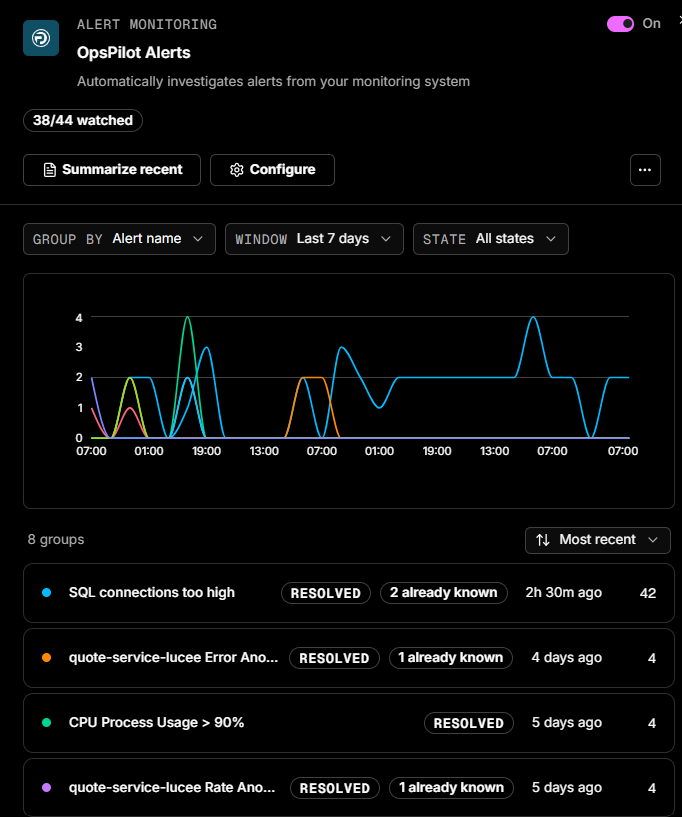Click the gear icon in Configure
This screenshot has height=817, width=682.
coord(237,170)
